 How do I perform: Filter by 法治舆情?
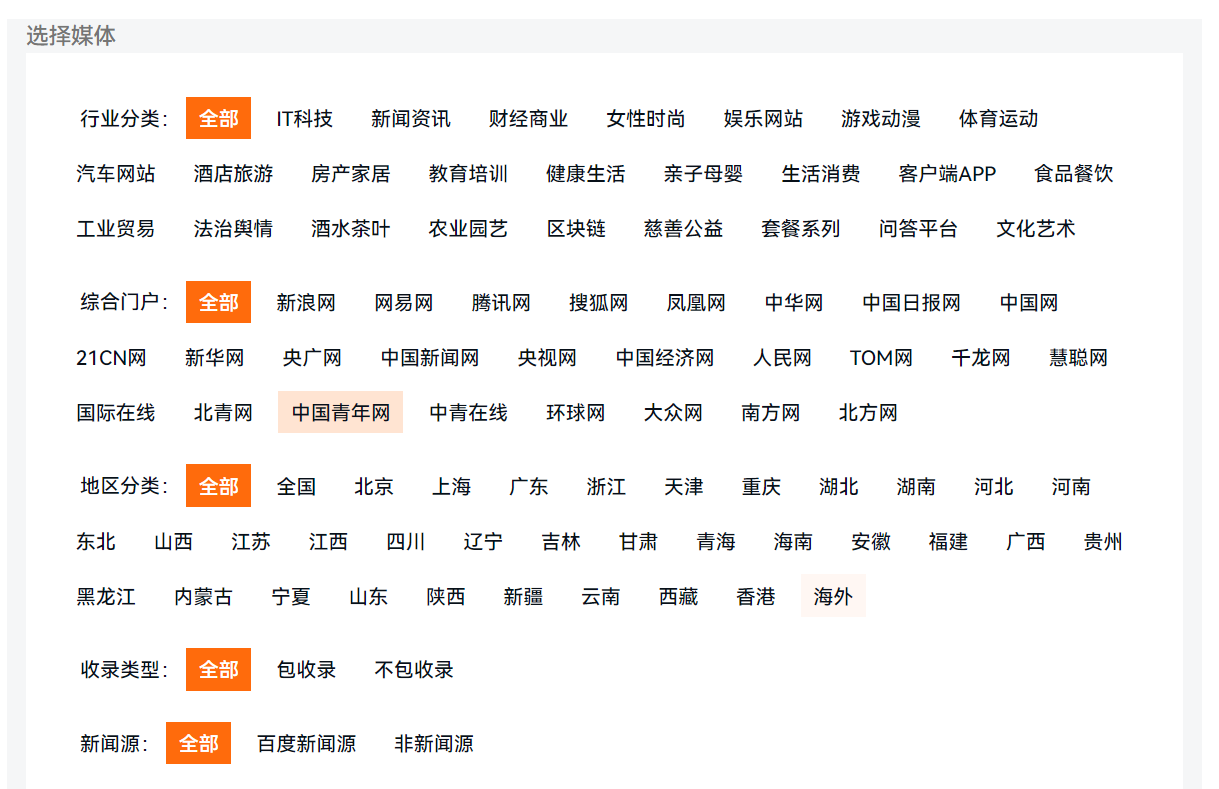tap(233, 228)
